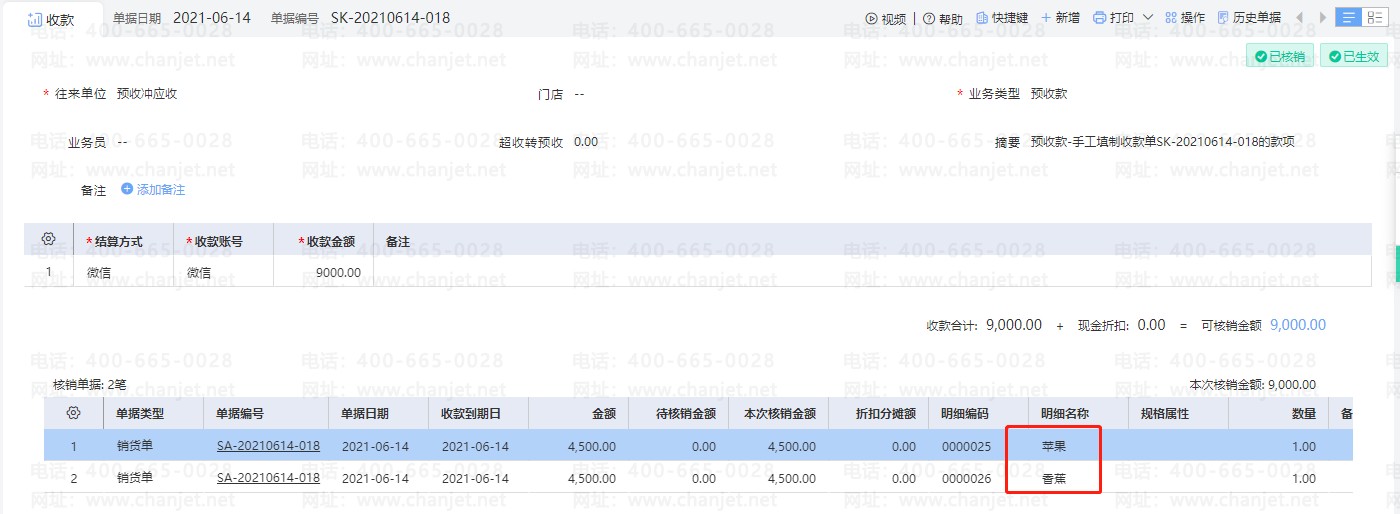This screenshot has height=514, width=1400.
Task: Click the 9000.00 收款金额 cell
Action: pyautogui.click(x=324, y=272)
